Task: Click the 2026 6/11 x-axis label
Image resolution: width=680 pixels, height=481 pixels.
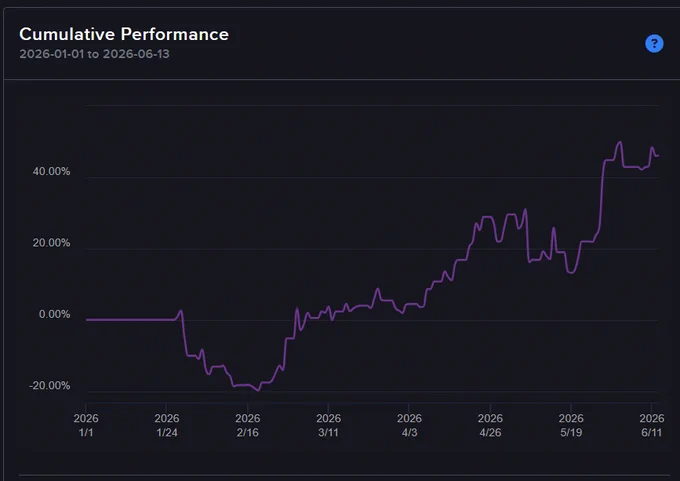Action: pos(651,425)
